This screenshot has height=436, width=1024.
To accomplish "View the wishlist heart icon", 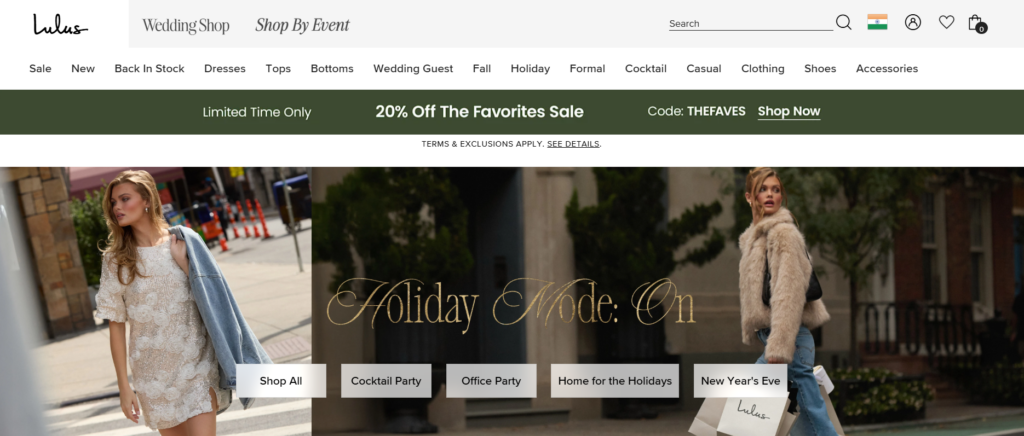I will [x=946, y=22].
